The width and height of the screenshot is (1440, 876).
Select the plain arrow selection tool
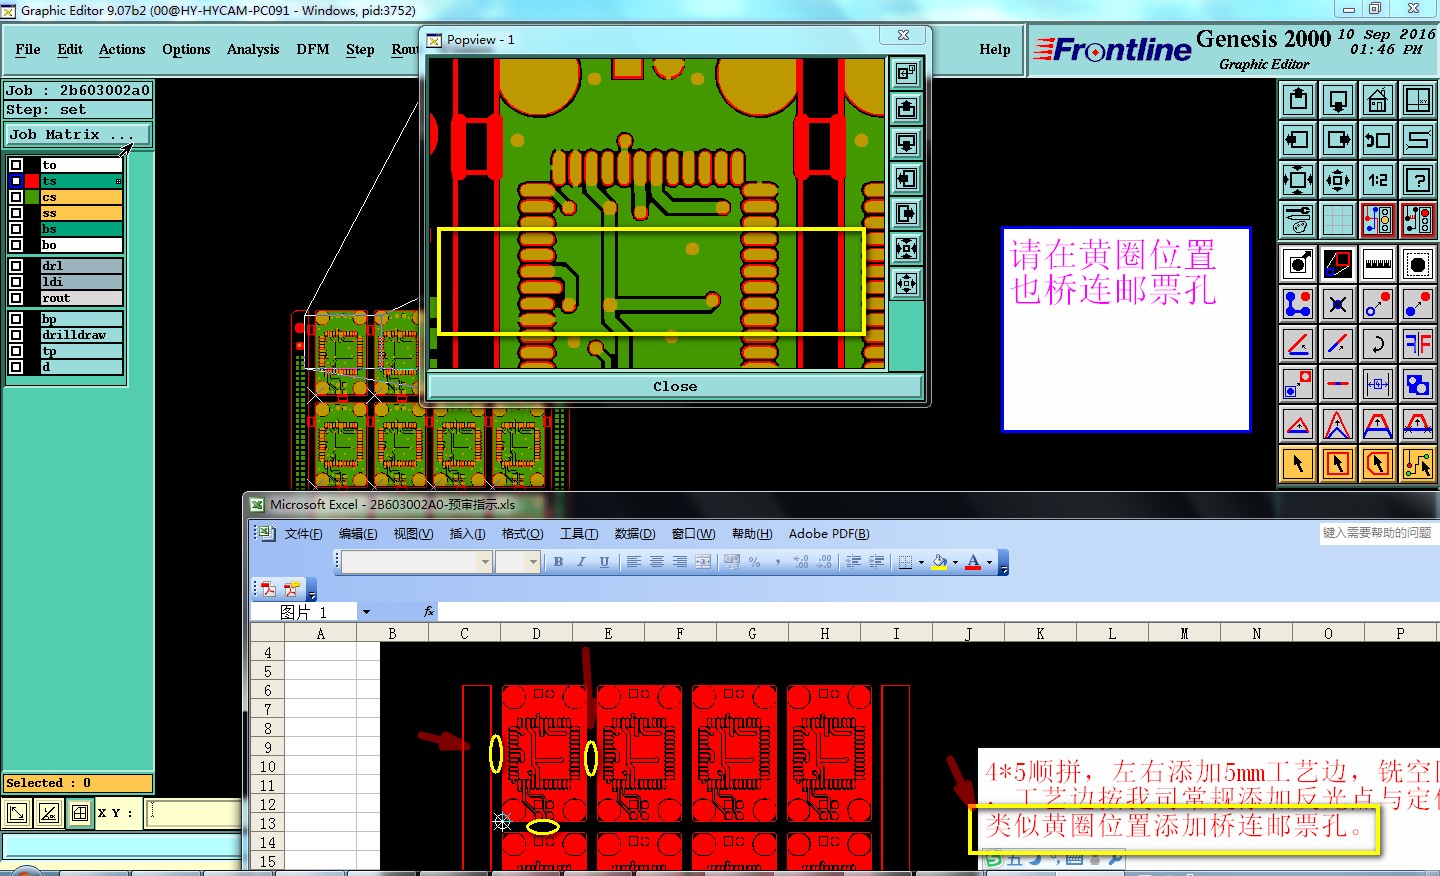pyautogui.click(x=1298, y=464)
